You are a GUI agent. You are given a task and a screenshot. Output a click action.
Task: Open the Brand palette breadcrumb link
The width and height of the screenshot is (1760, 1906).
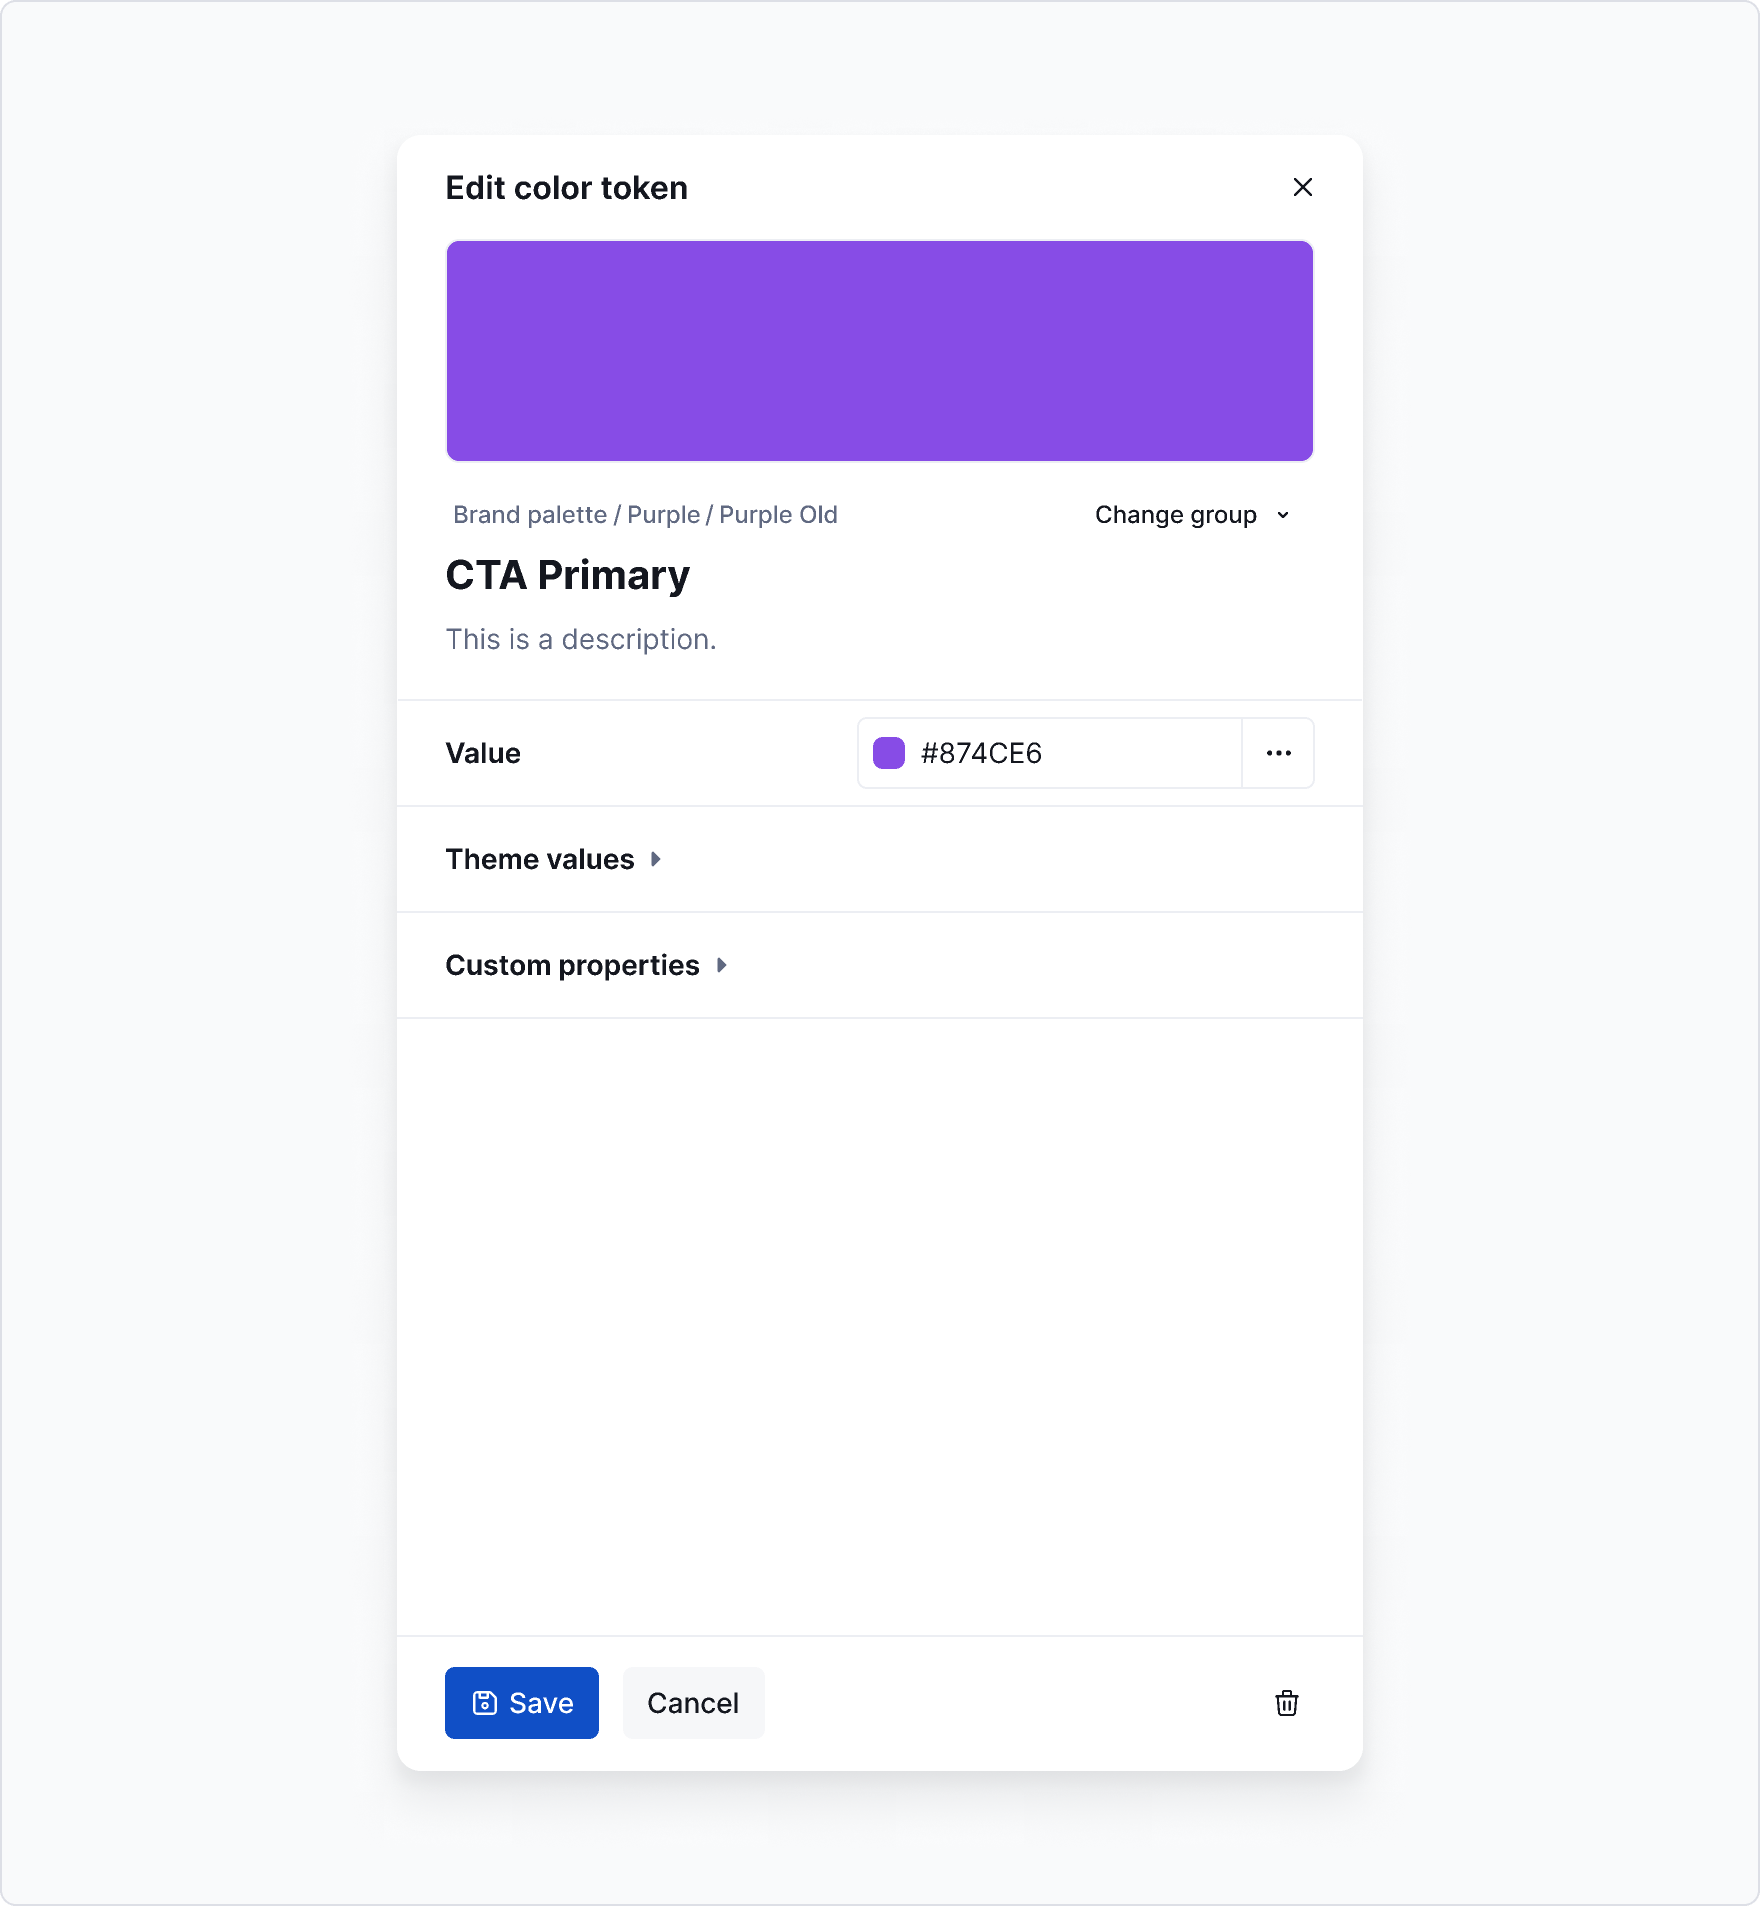coord(529,514)
